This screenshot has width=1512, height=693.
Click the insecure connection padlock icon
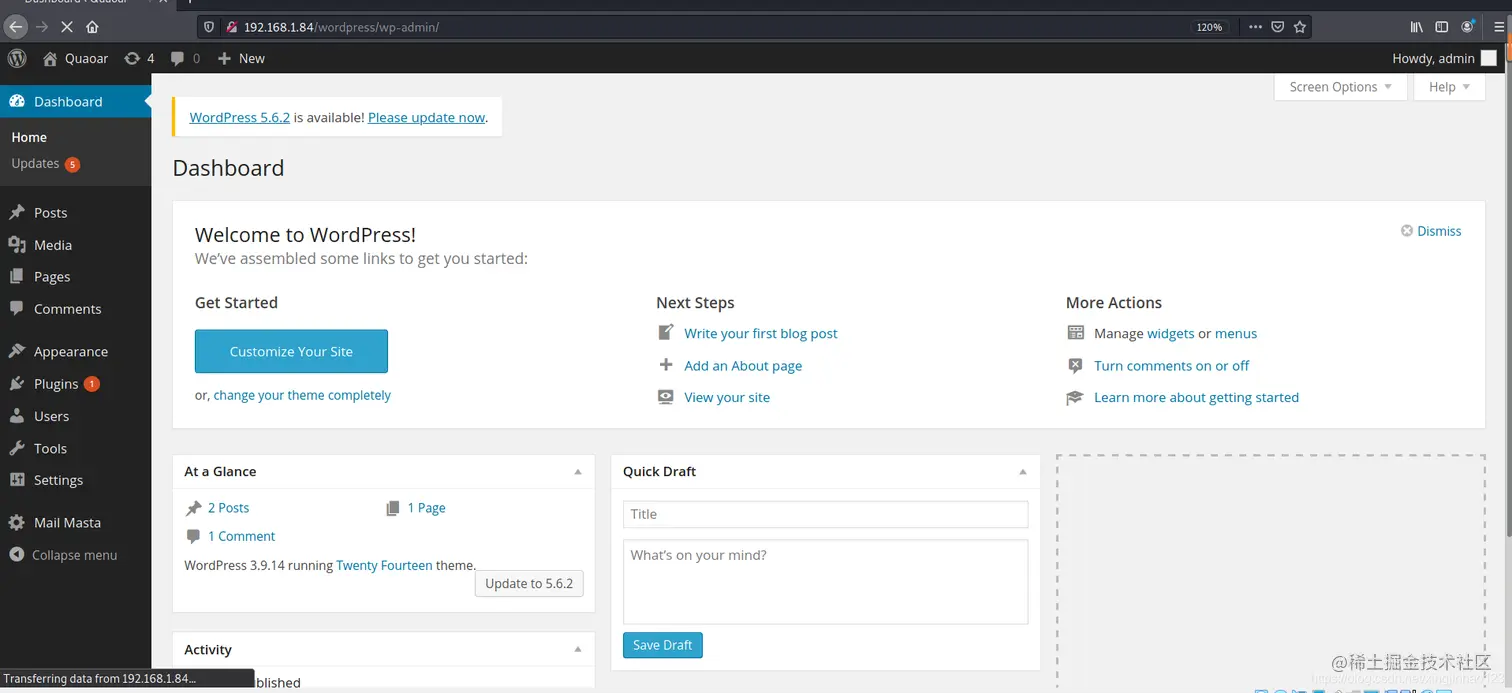point(232,27)
